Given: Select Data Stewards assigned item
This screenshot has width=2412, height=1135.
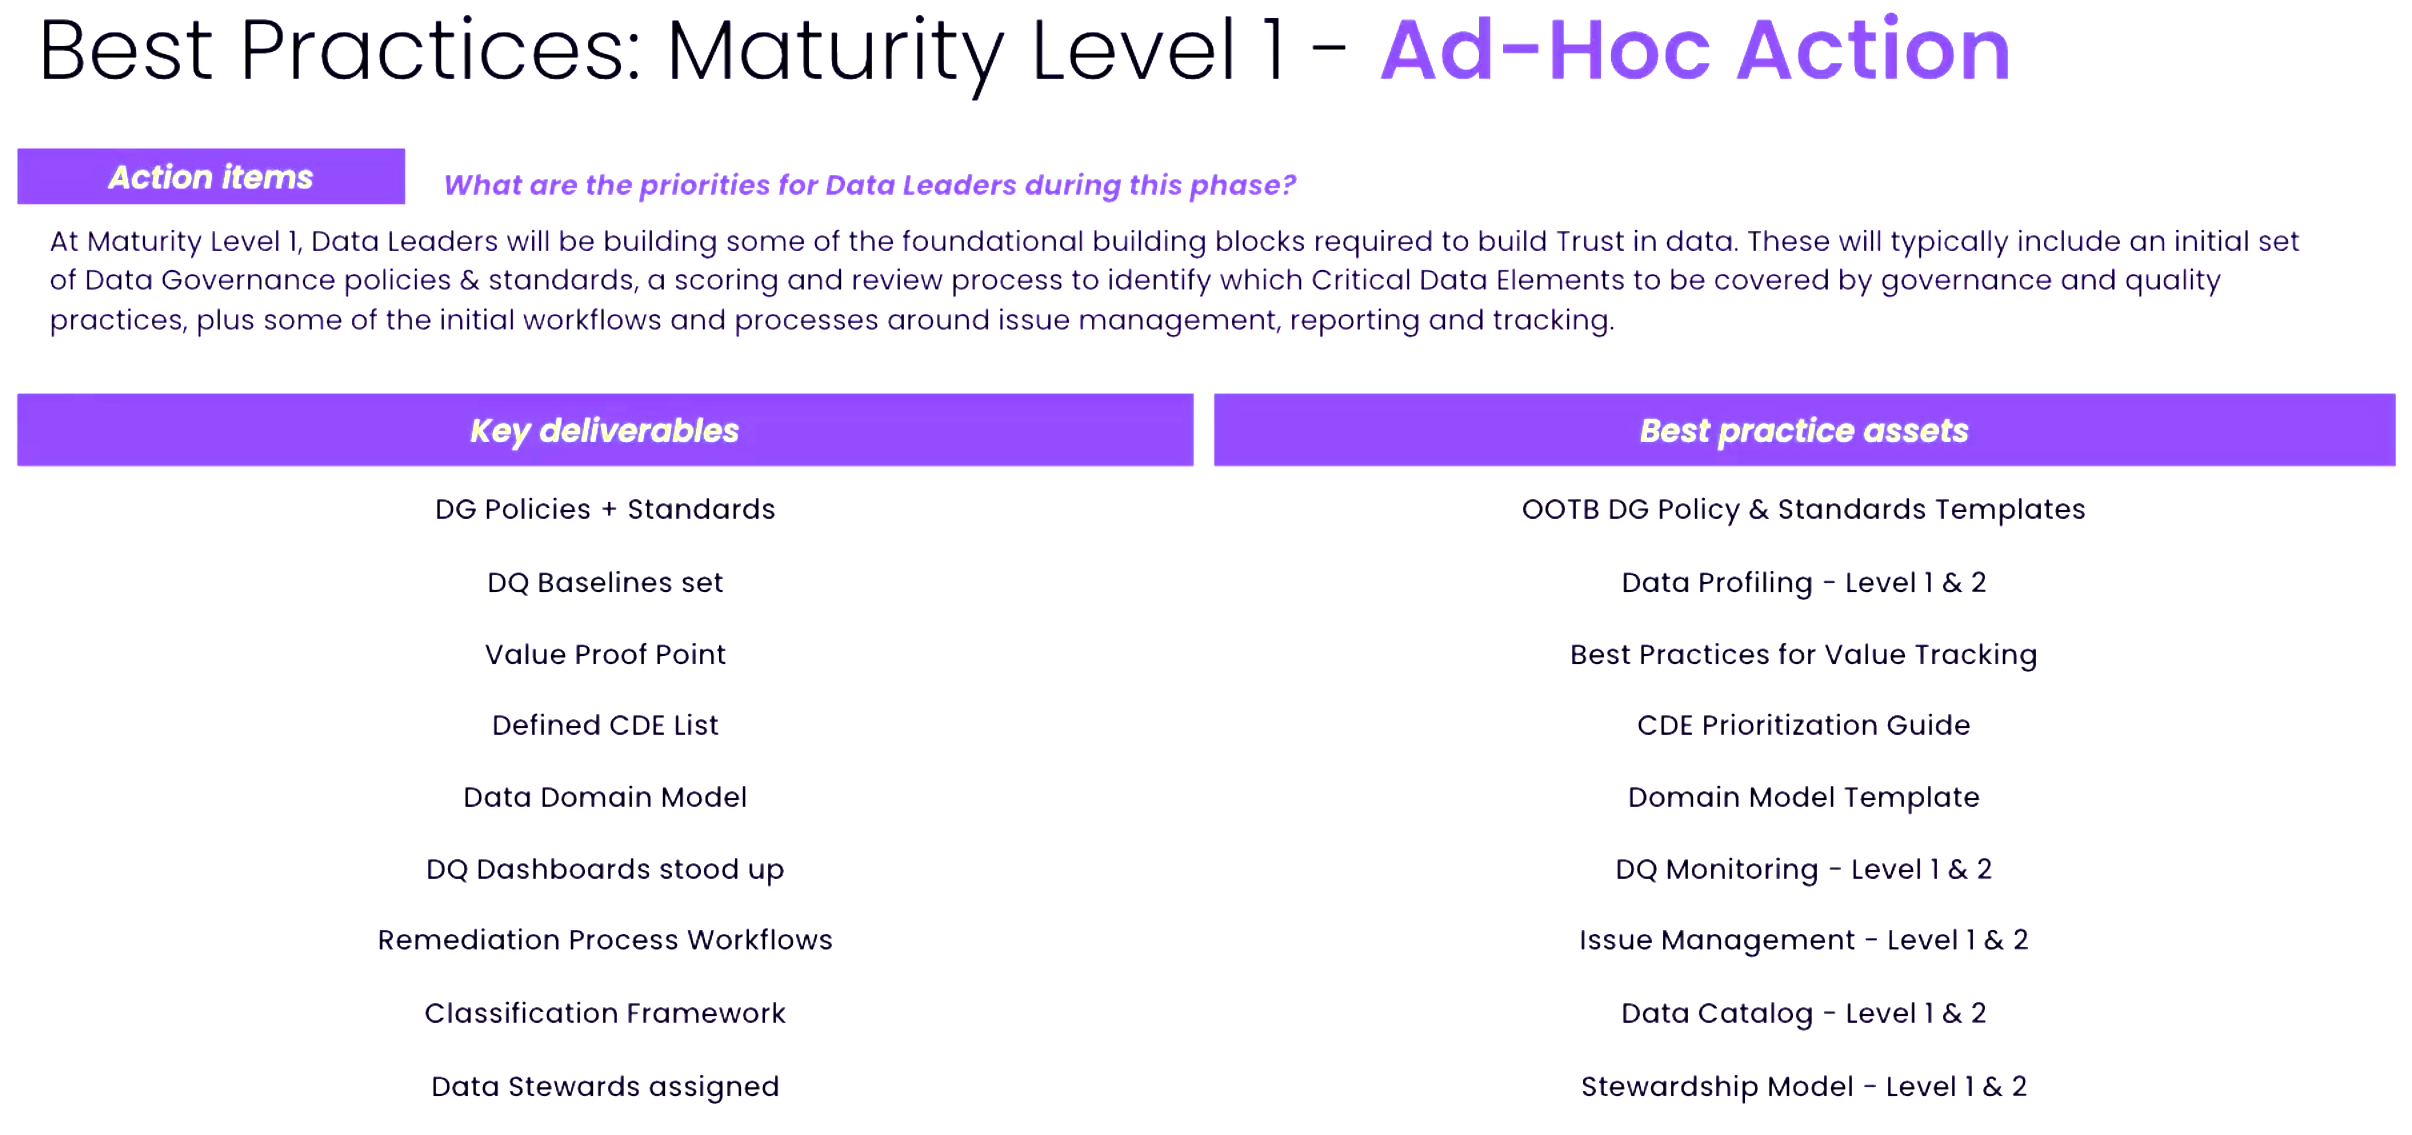Looking at the screenshot, I should click(x=605, y=1086).
